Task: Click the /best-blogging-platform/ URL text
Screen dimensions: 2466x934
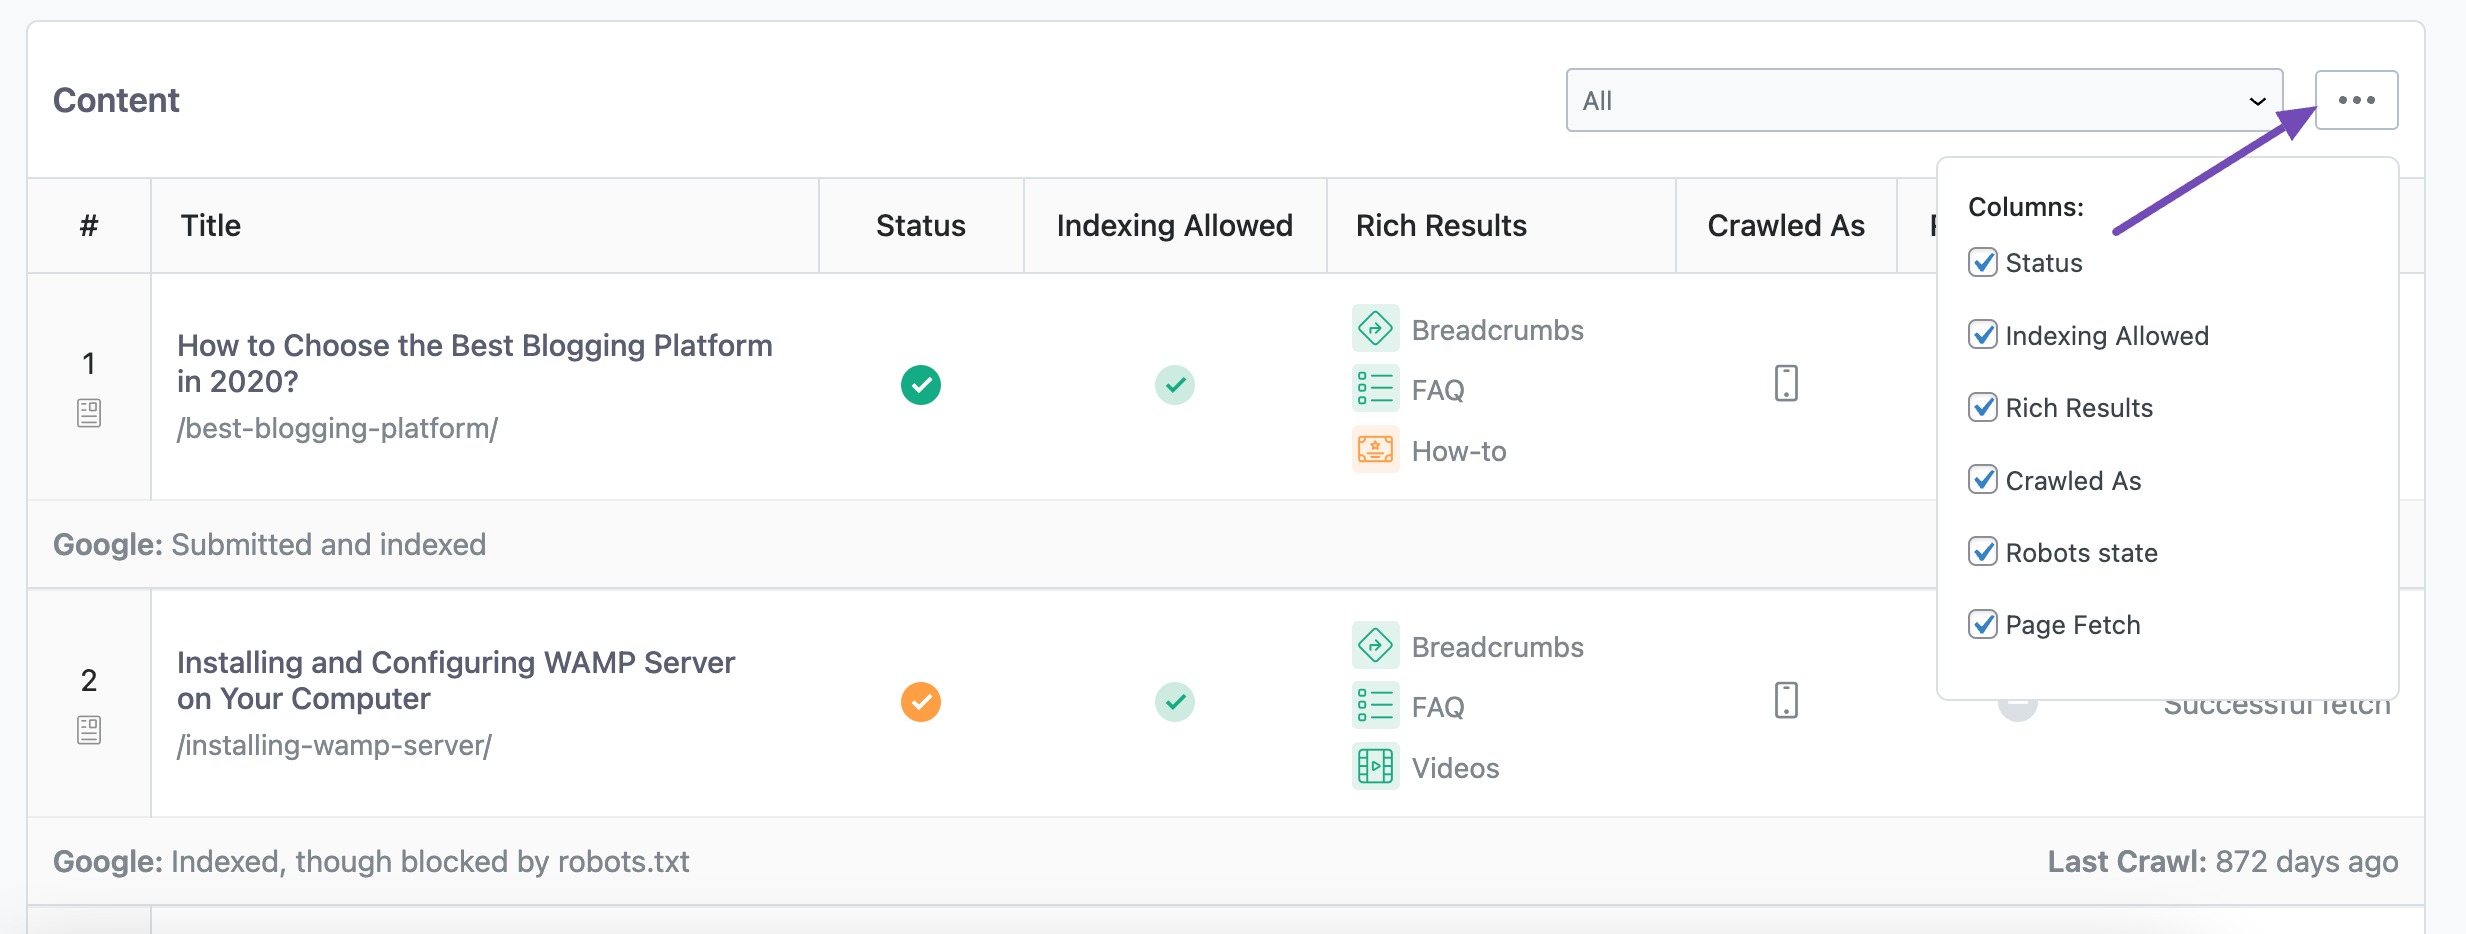Action: 337,428
